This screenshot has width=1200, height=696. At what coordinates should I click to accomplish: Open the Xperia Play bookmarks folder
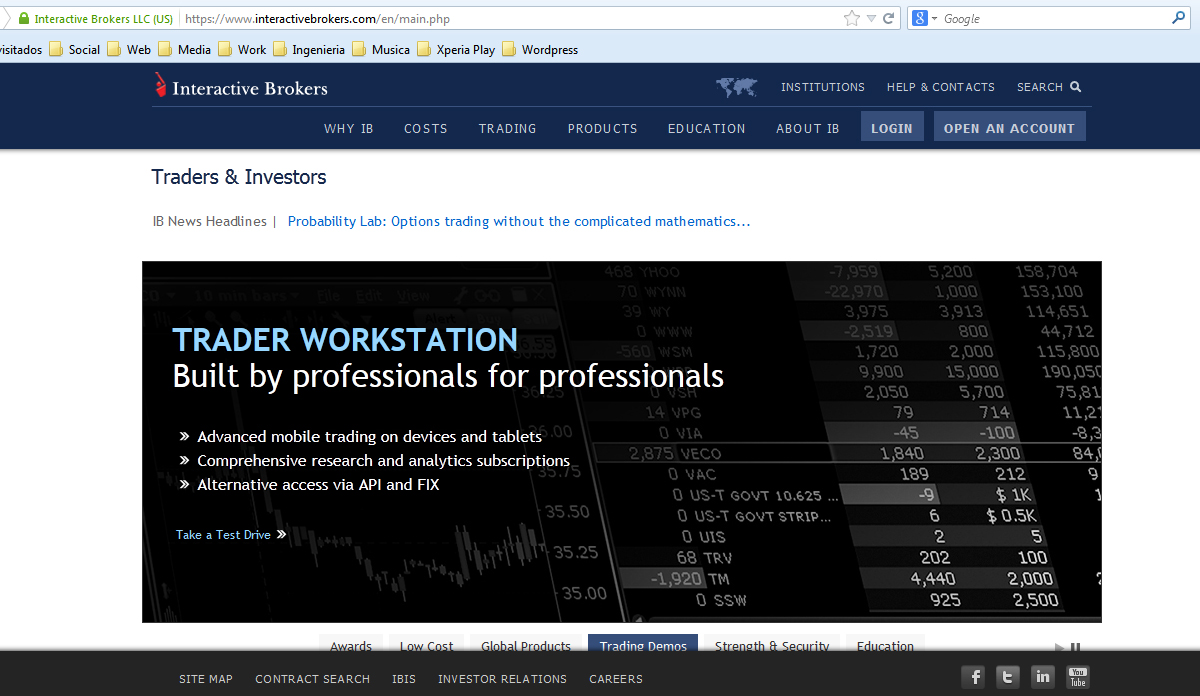click(456, 49)
